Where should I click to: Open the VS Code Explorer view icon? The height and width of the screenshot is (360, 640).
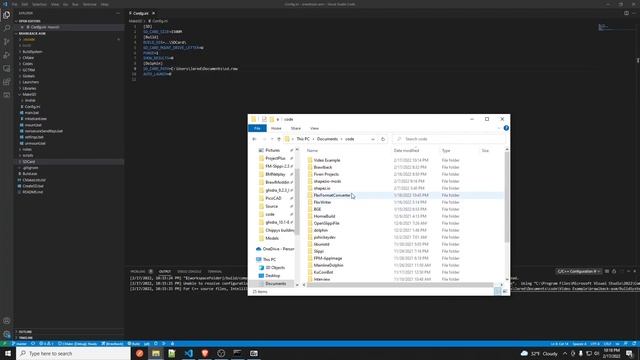pos(7,15)
